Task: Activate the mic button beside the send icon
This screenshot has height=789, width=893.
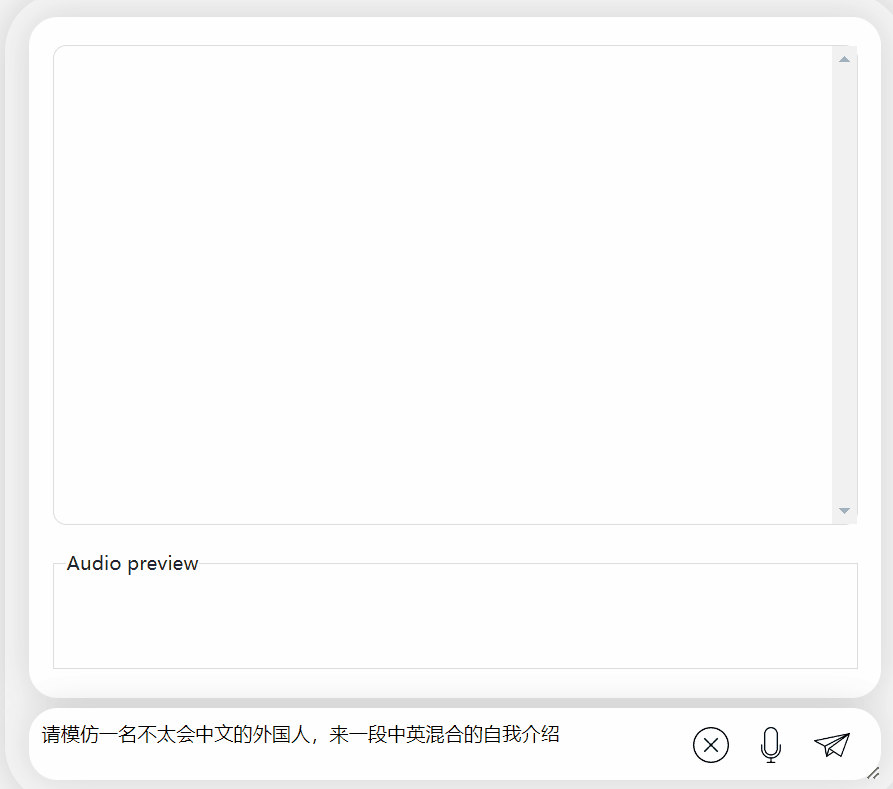Action: click(x=770, y=745)
